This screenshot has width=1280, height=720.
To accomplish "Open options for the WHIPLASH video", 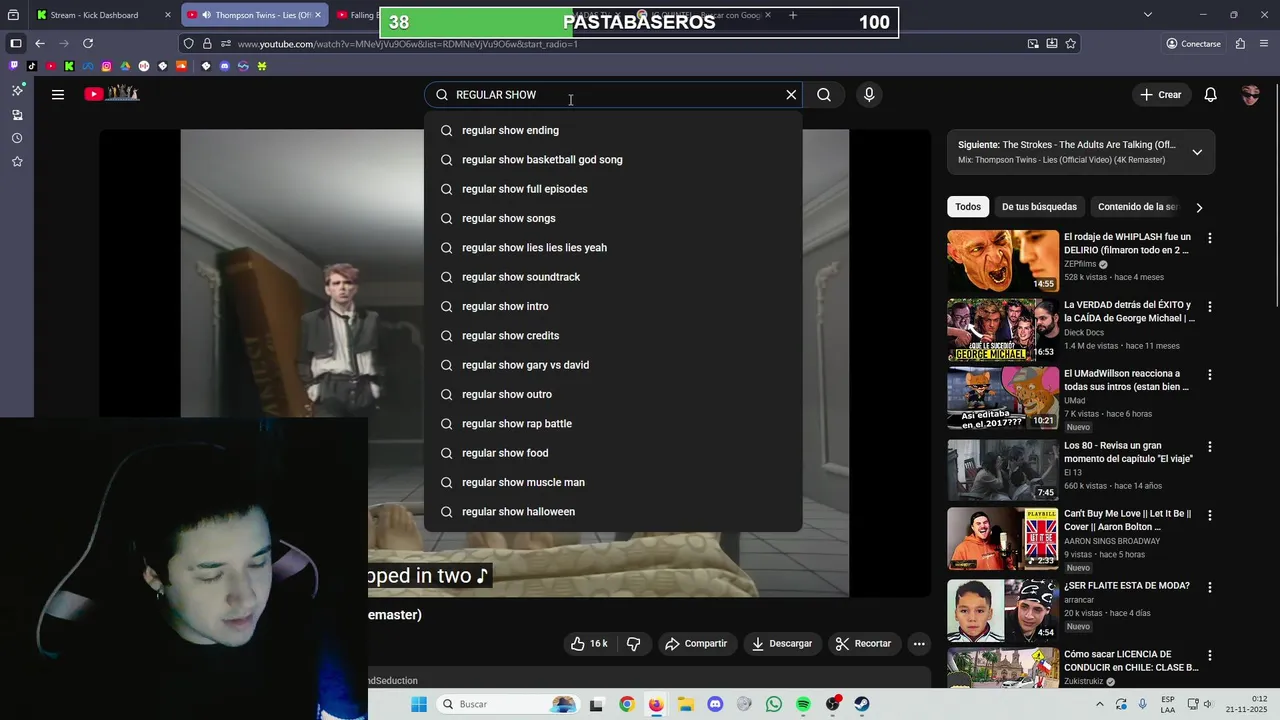I will [1210, 238].
